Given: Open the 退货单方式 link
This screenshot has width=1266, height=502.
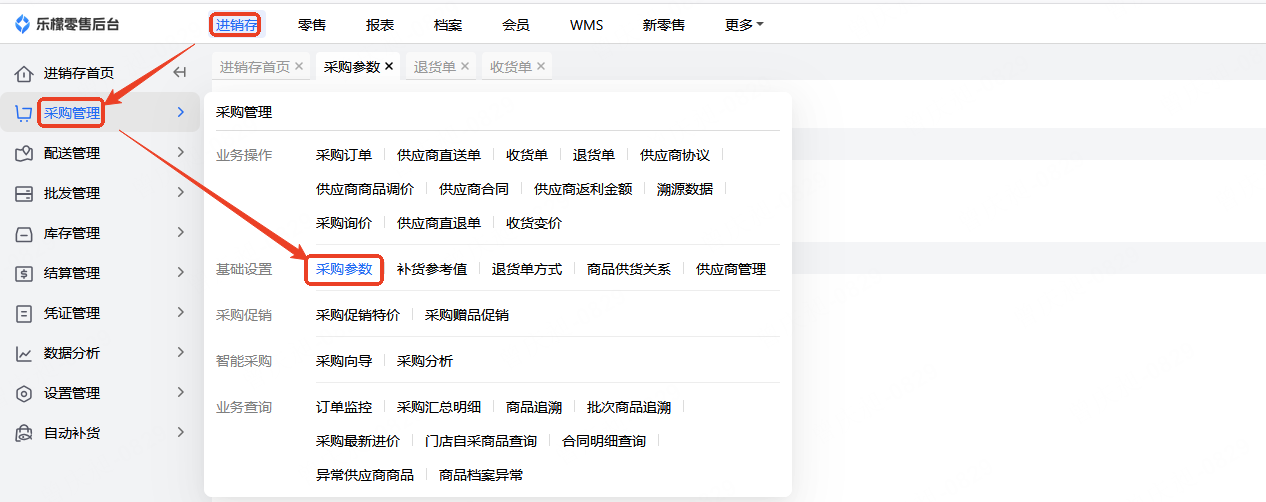Looking at the screenshot, I should click(527, 269).
